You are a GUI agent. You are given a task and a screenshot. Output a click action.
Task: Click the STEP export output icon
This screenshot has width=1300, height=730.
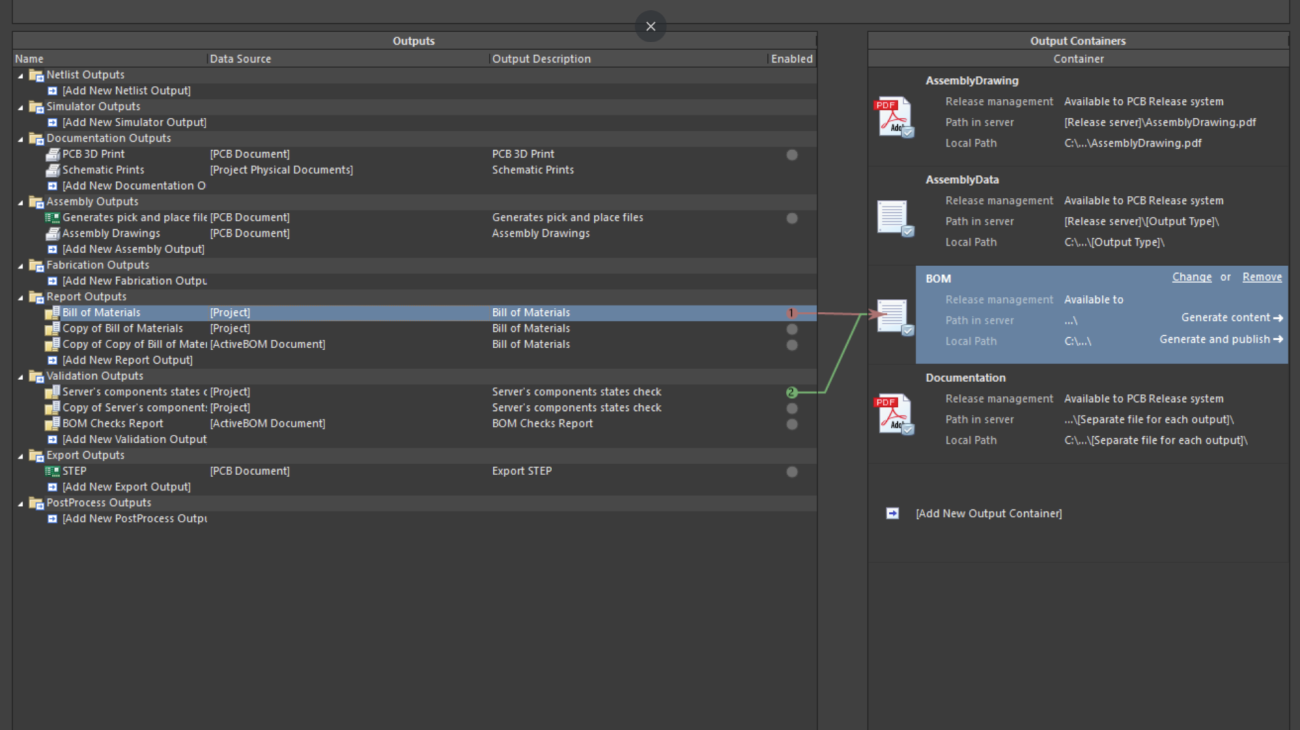[53, 471]
